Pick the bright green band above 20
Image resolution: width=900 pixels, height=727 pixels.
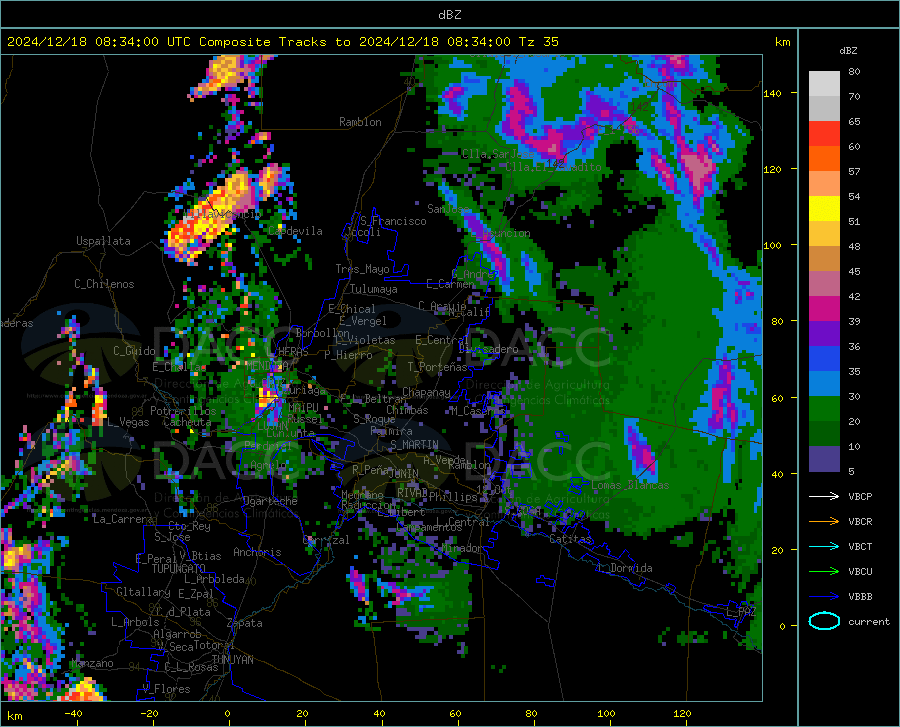tap(824, 409)
